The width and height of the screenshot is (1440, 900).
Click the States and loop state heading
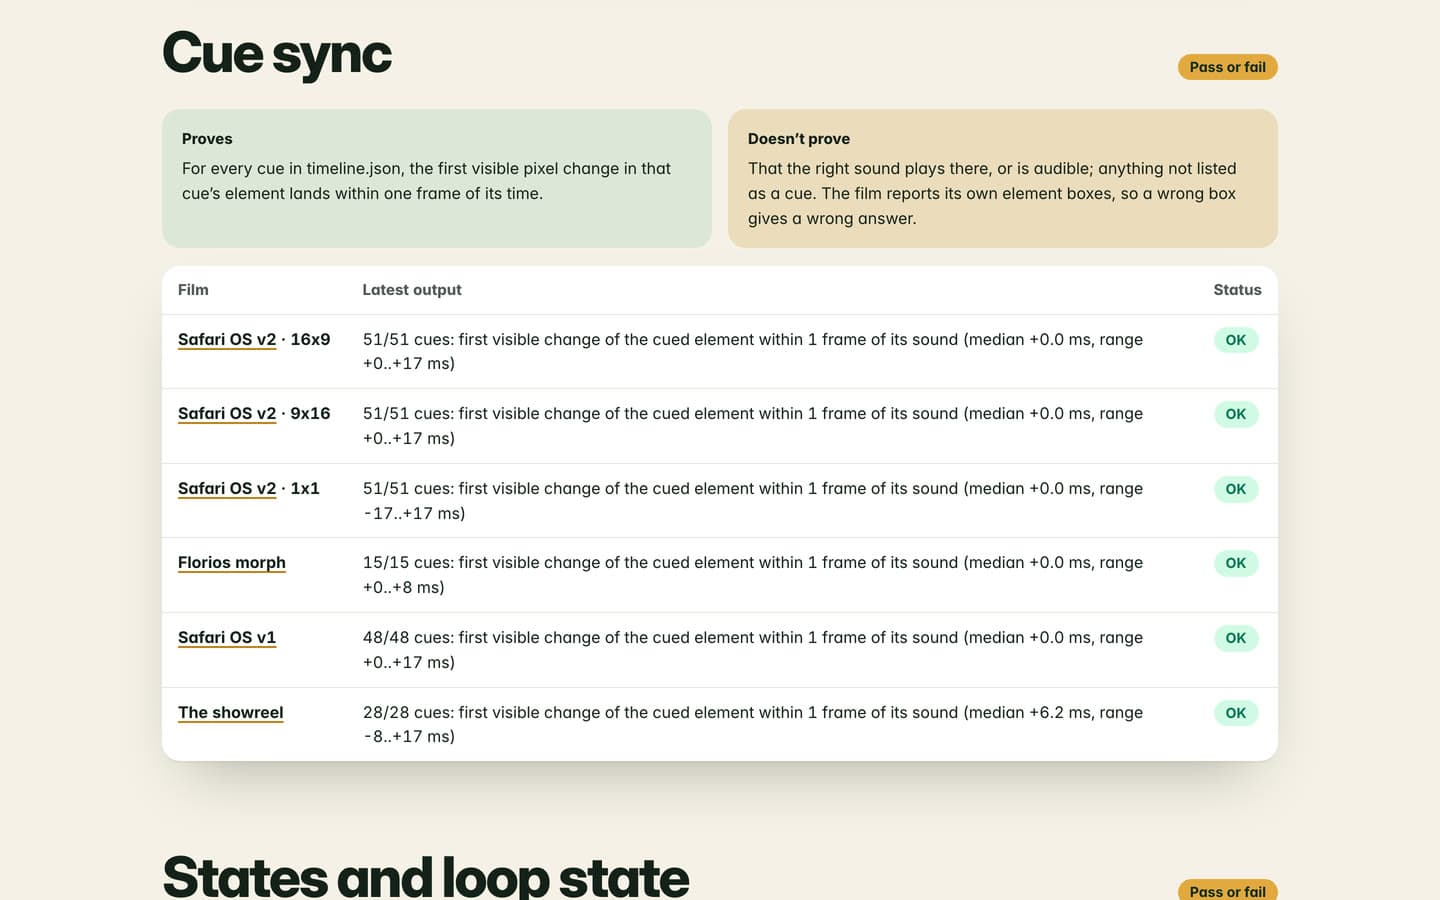click(426, 876)
